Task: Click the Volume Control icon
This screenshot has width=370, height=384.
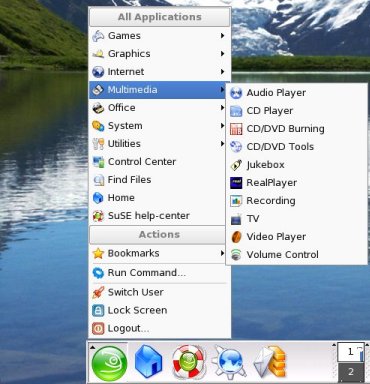Action: tap(236, 255)
